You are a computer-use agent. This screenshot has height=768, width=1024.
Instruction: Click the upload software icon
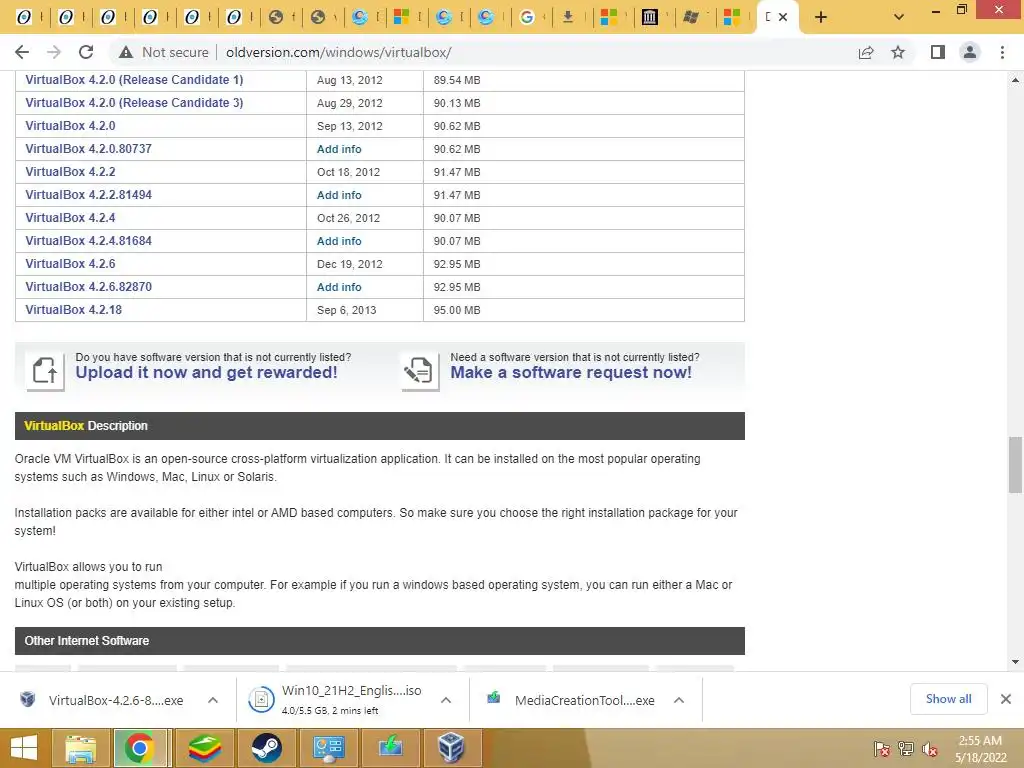[45, 371]
